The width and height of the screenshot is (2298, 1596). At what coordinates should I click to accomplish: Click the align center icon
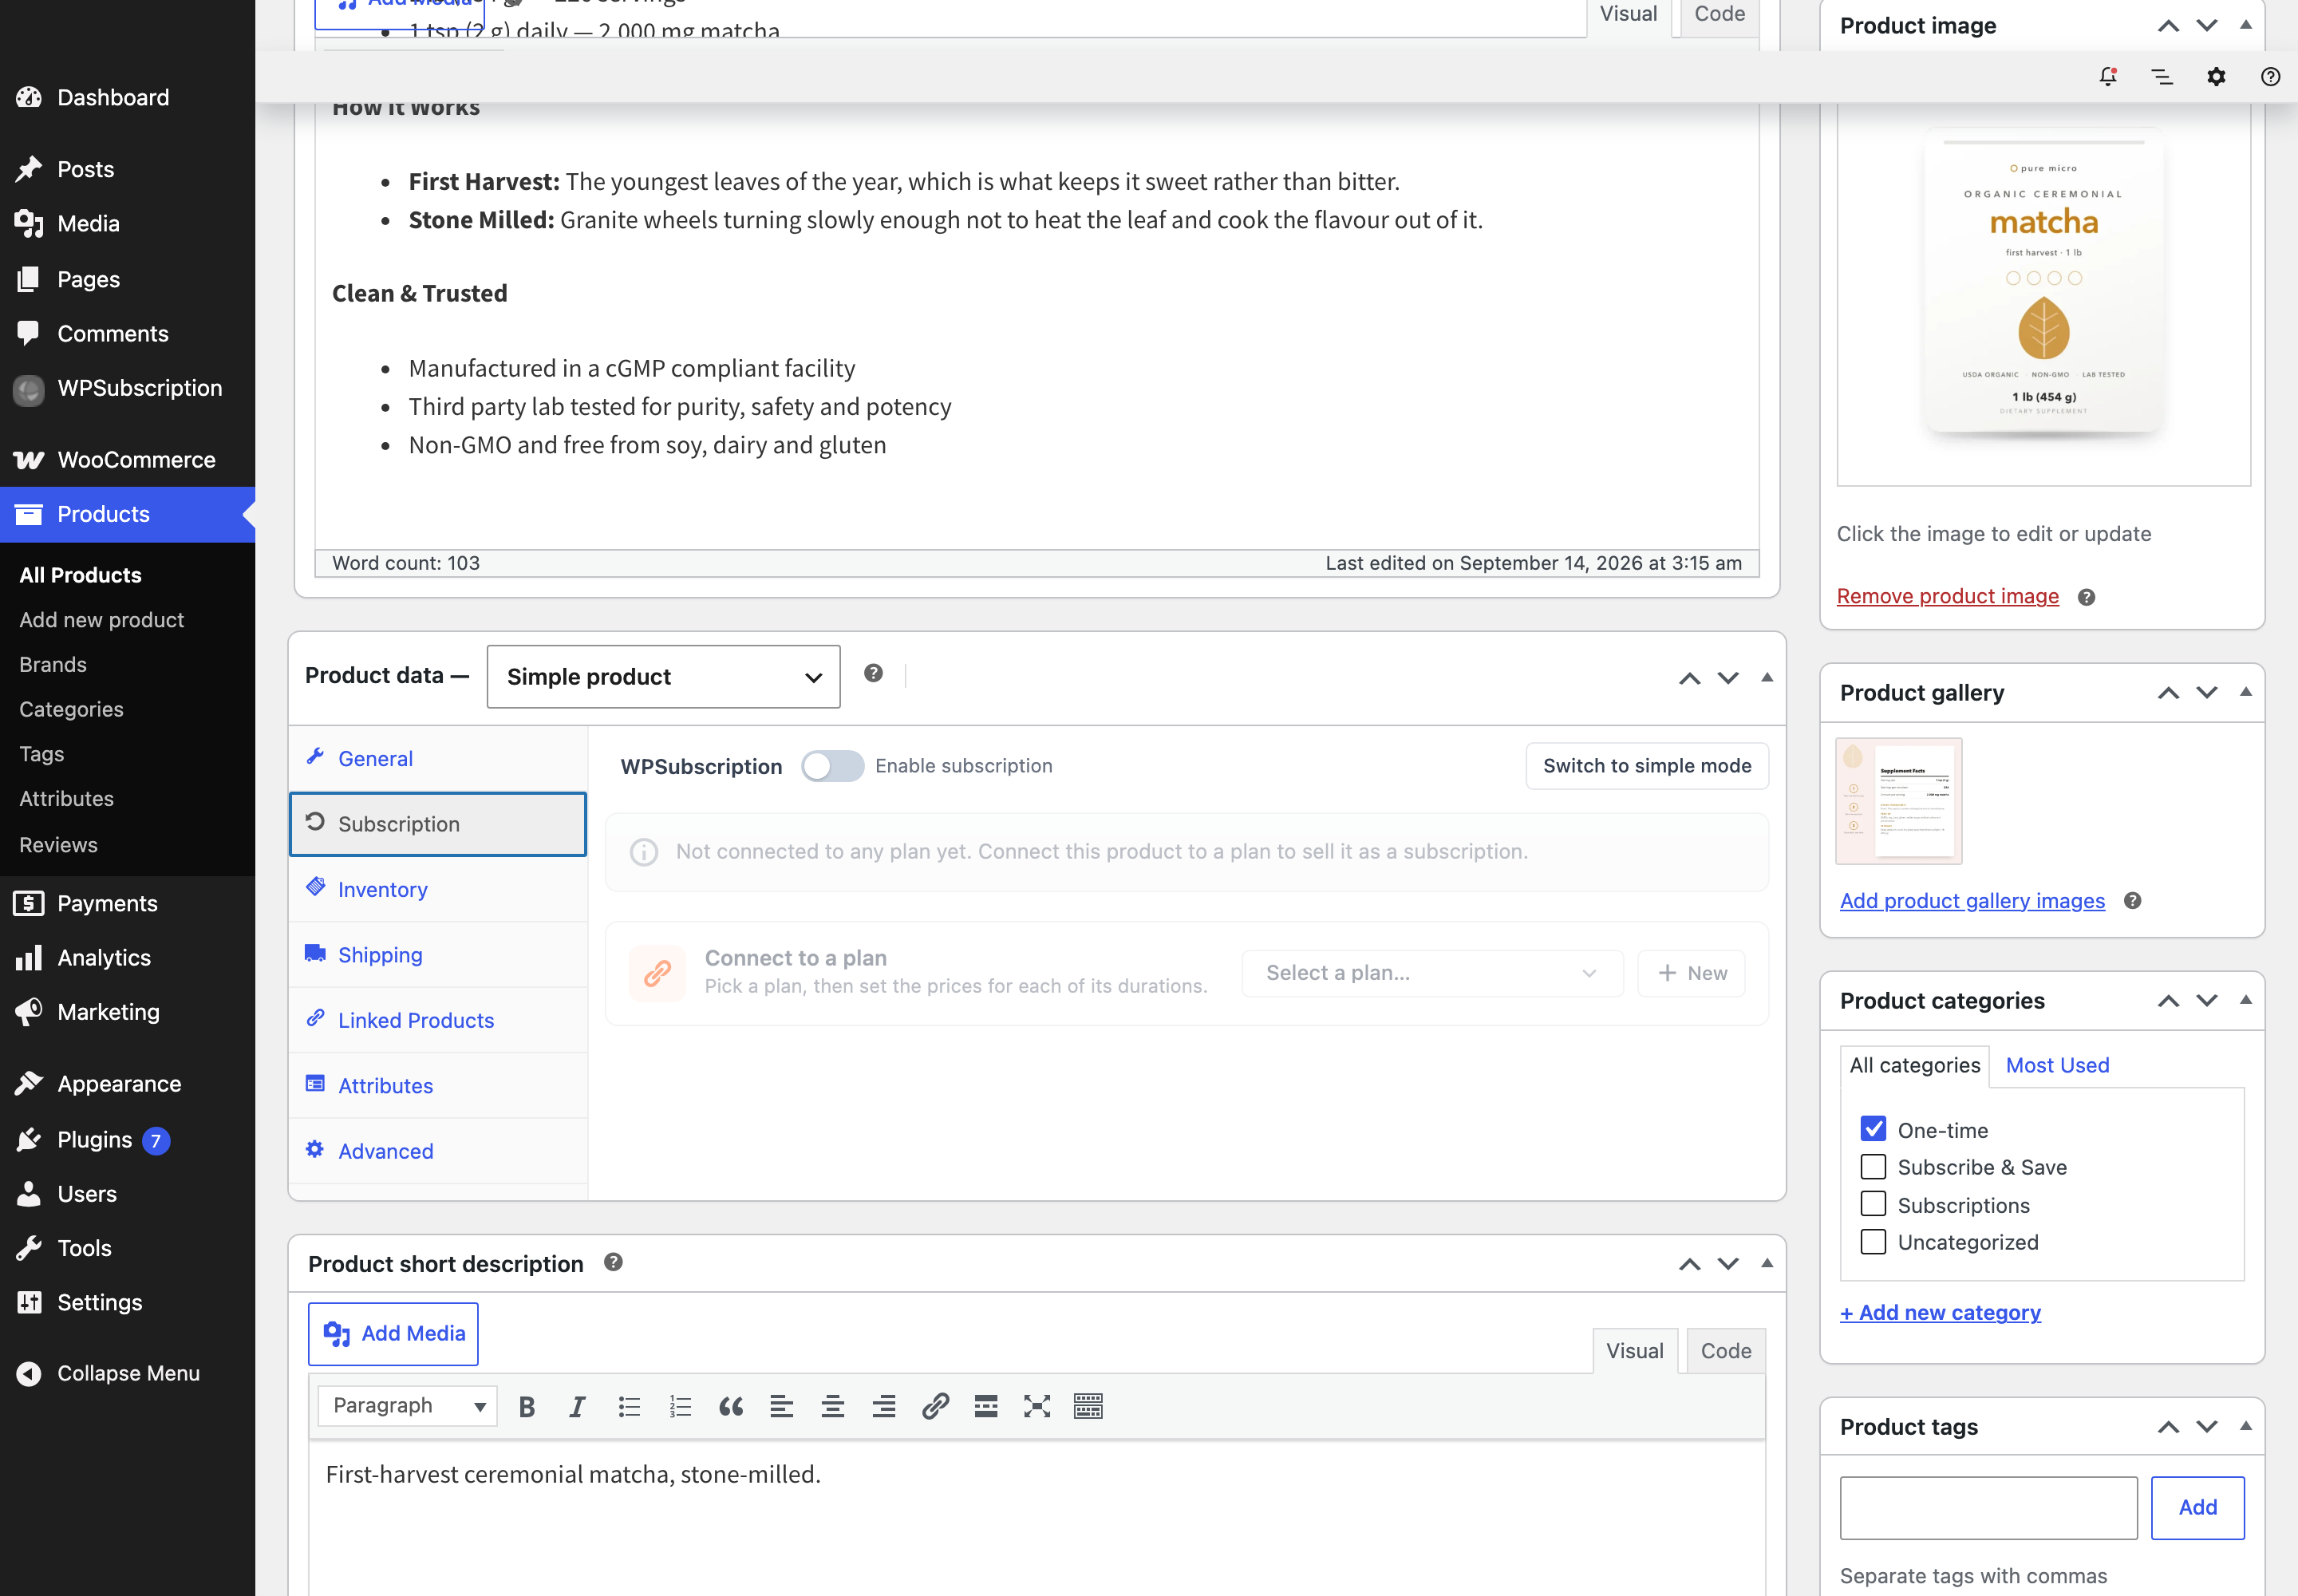point(833,1407)
